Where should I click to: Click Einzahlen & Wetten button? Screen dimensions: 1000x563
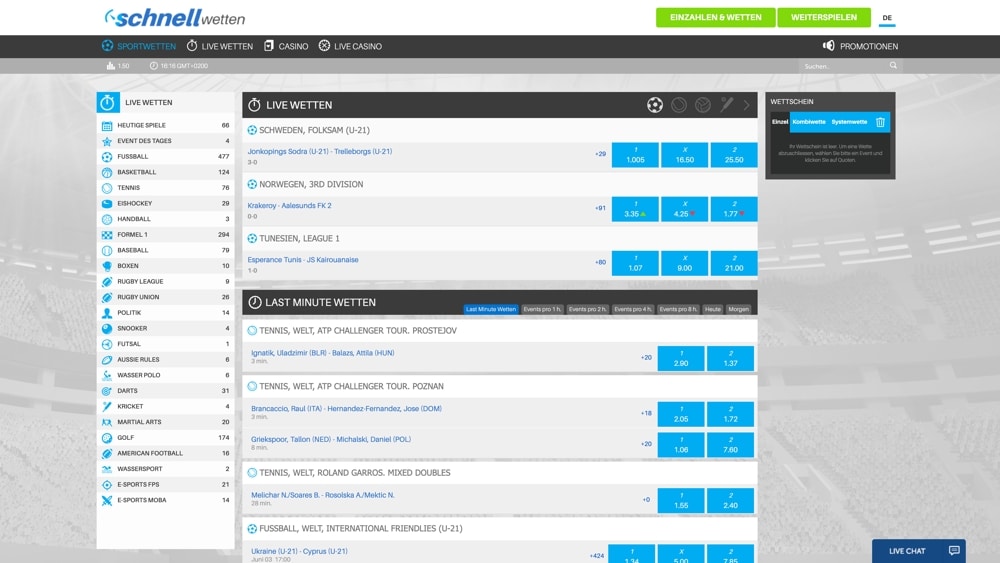716,17
